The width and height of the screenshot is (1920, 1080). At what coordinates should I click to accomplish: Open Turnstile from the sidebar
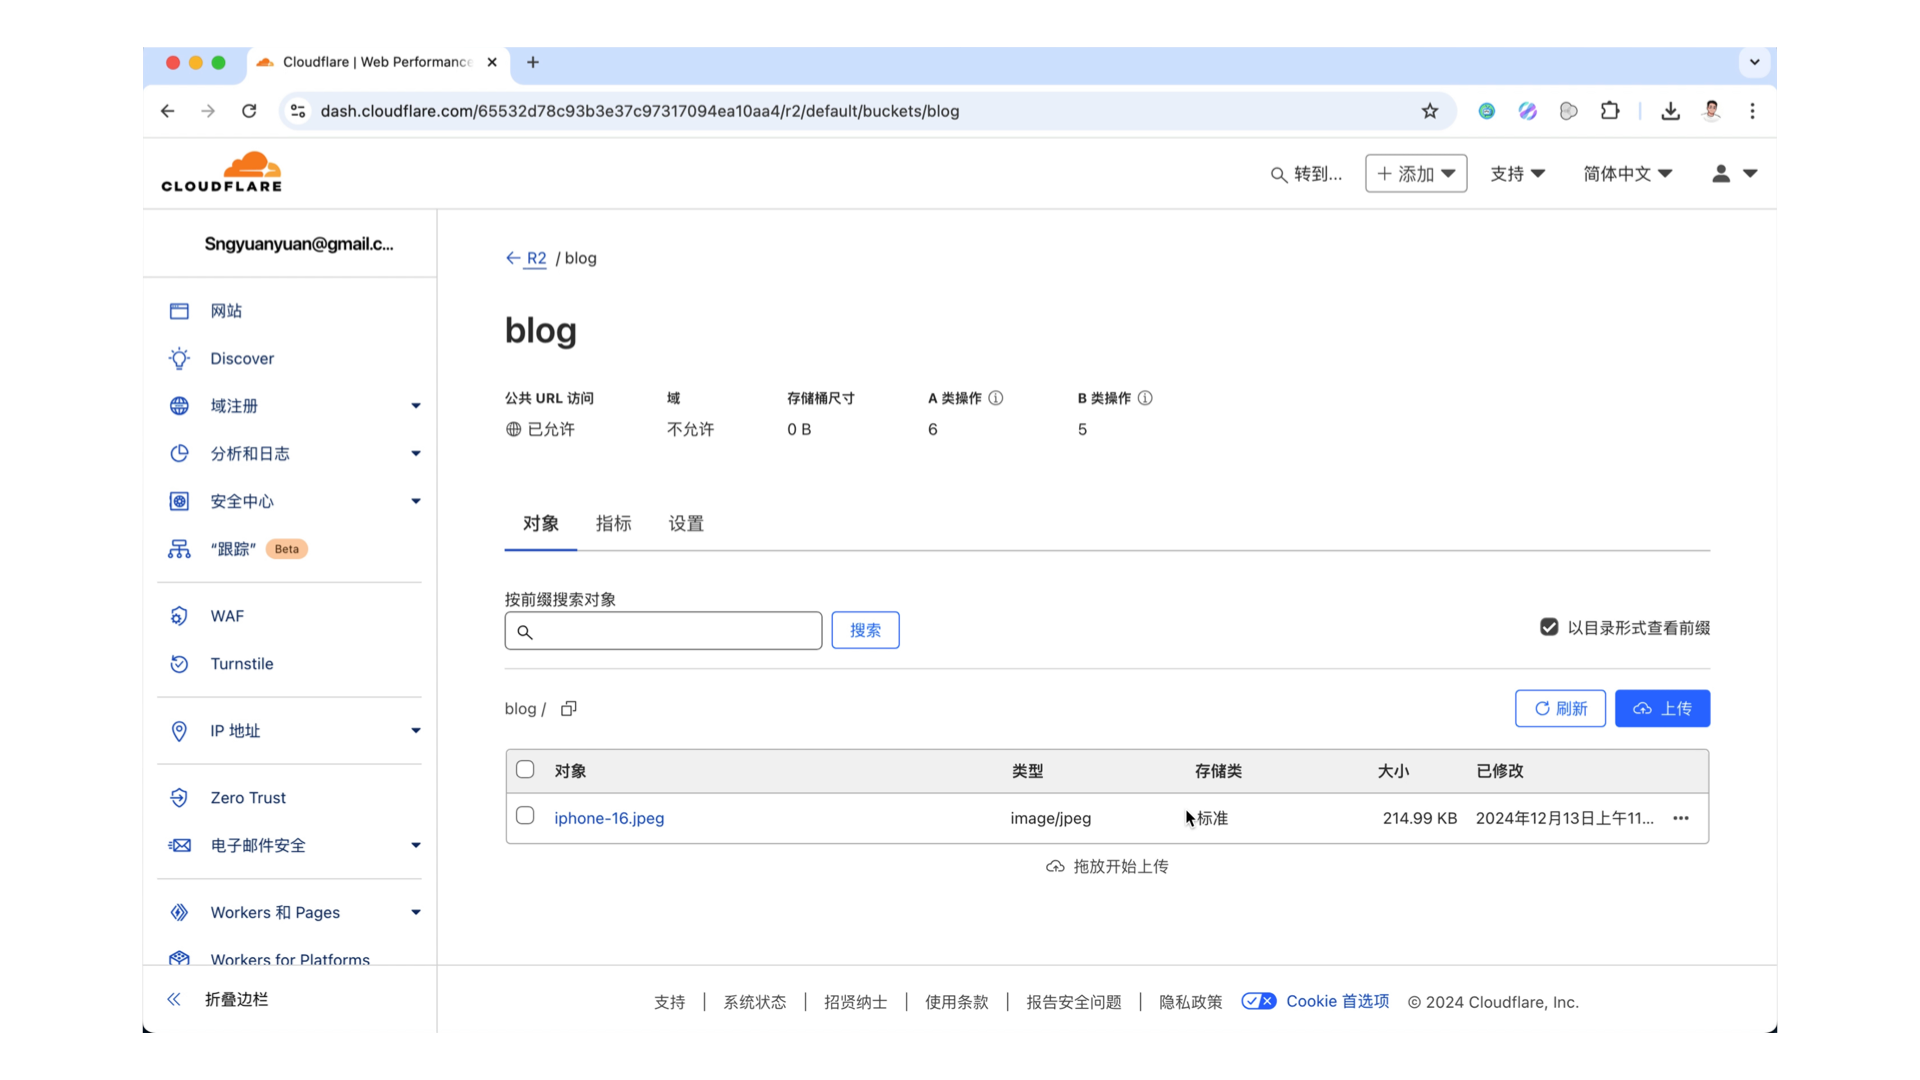[241, 663]
